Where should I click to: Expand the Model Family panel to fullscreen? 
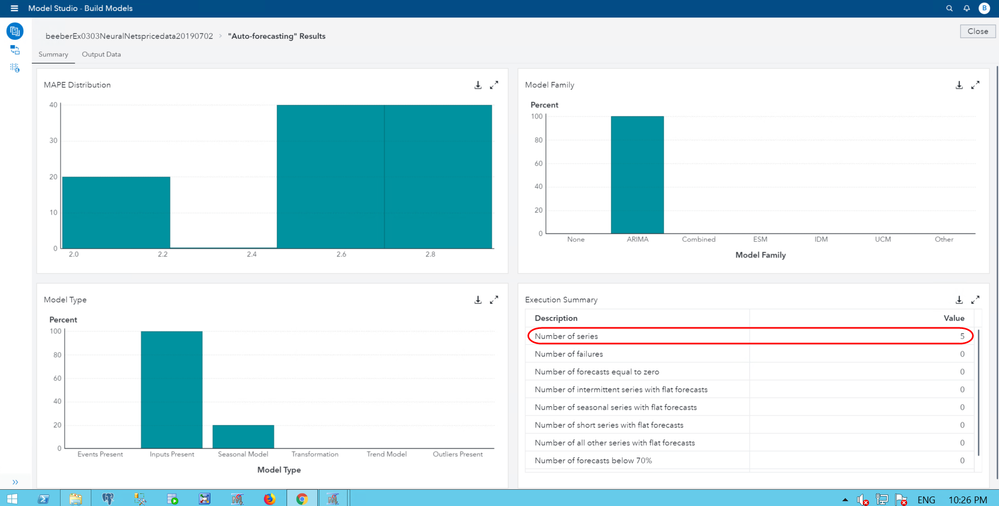(x=975, y=85)
